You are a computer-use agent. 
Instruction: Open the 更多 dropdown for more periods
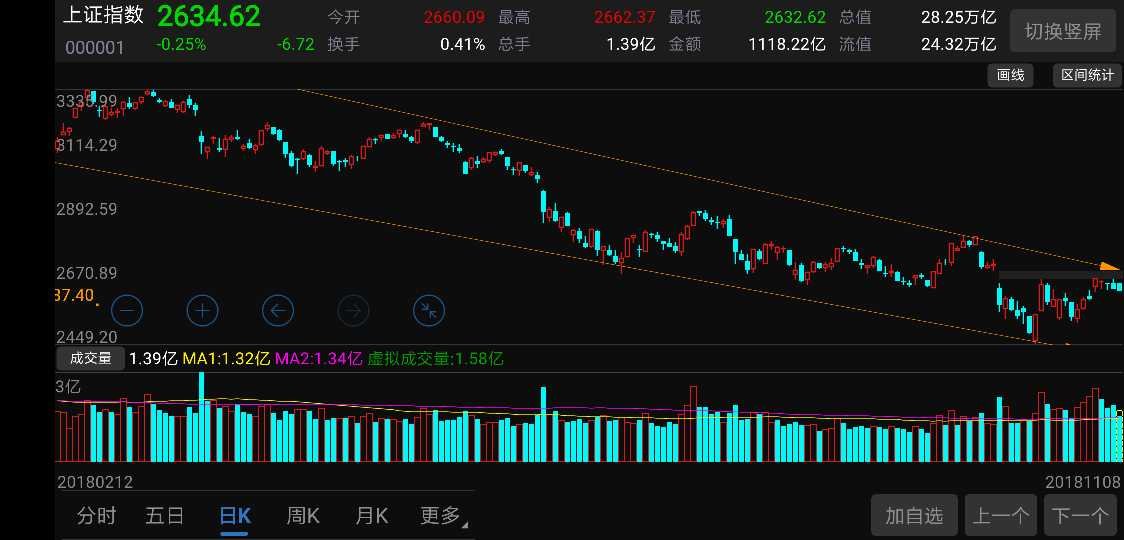point(442,516)
